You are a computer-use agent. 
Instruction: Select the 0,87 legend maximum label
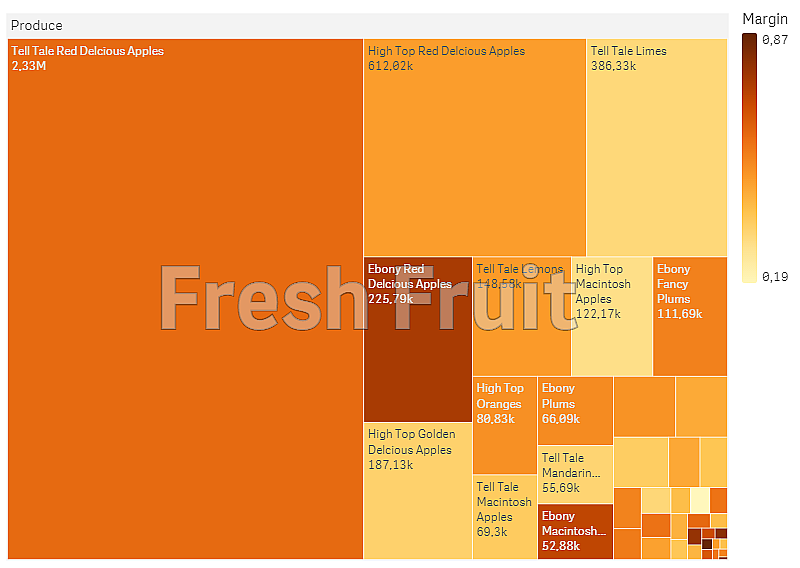point(774,40)
